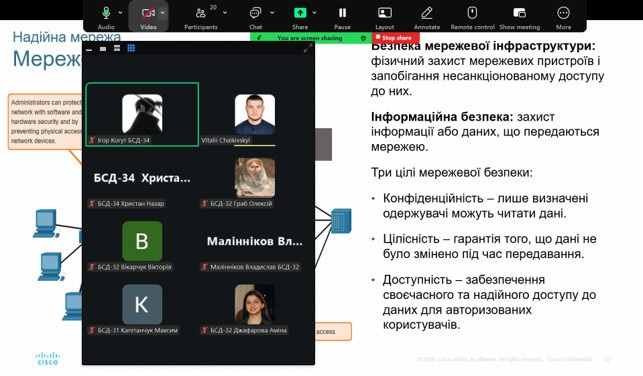Select the Annotate pencil tool
643x376 pixels.
426,13
